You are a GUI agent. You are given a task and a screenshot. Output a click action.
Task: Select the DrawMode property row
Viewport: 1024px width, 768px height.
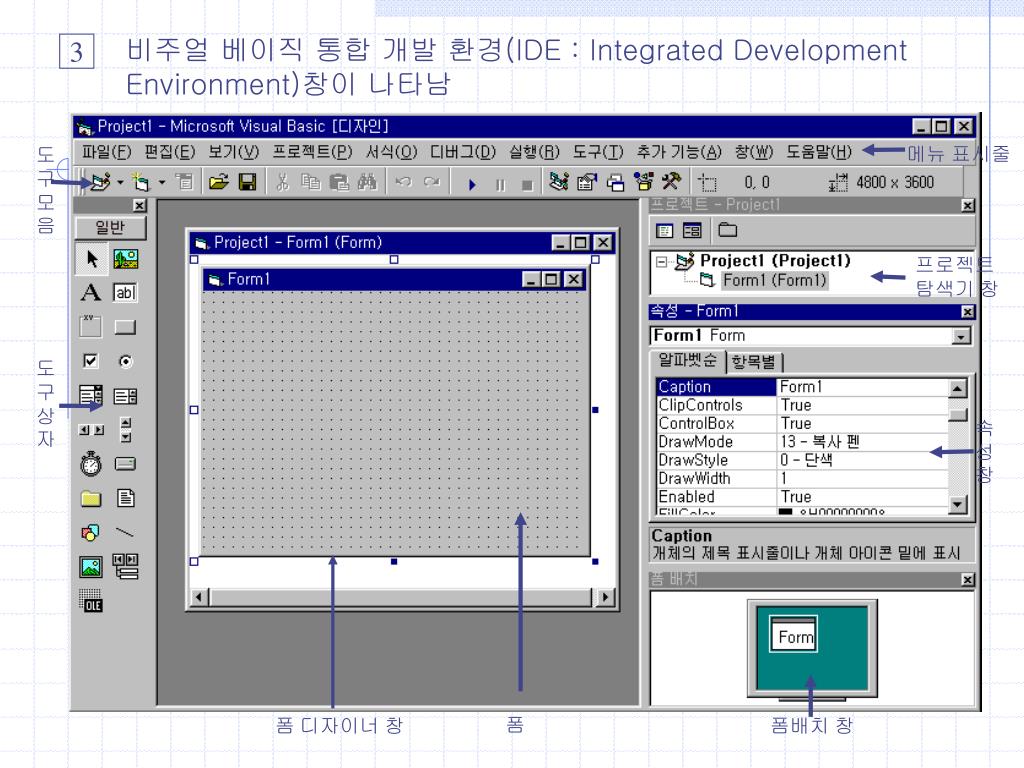802,441
